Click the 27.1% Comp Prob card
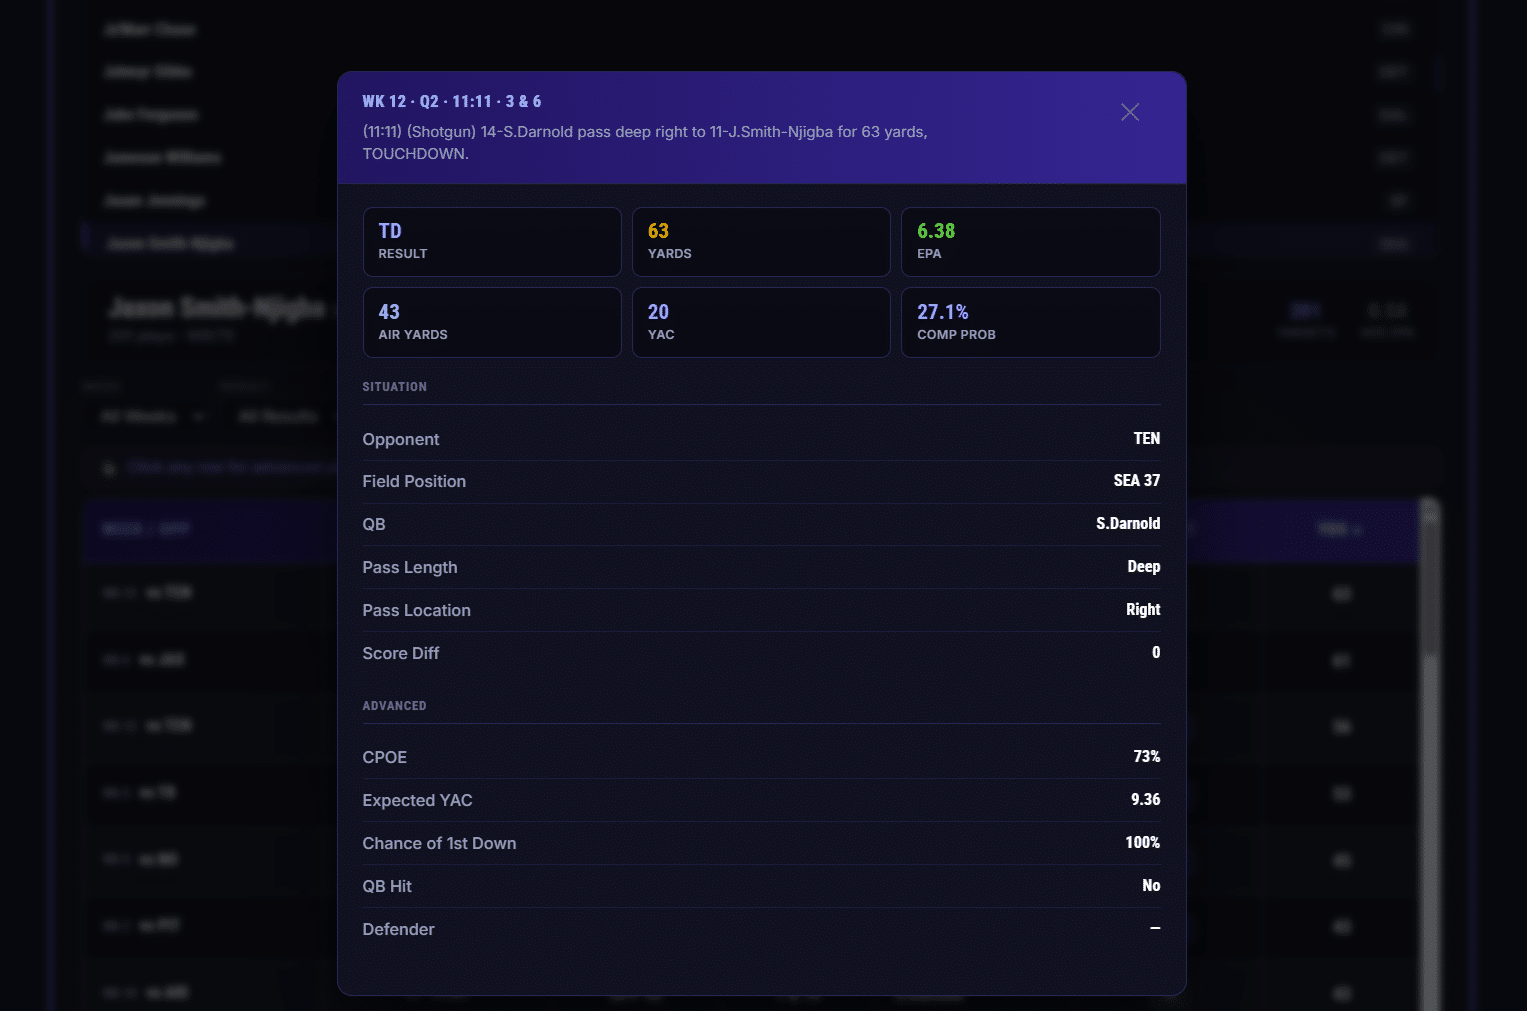Viewport: 1527px width, 1011px height. (1030, 322)
